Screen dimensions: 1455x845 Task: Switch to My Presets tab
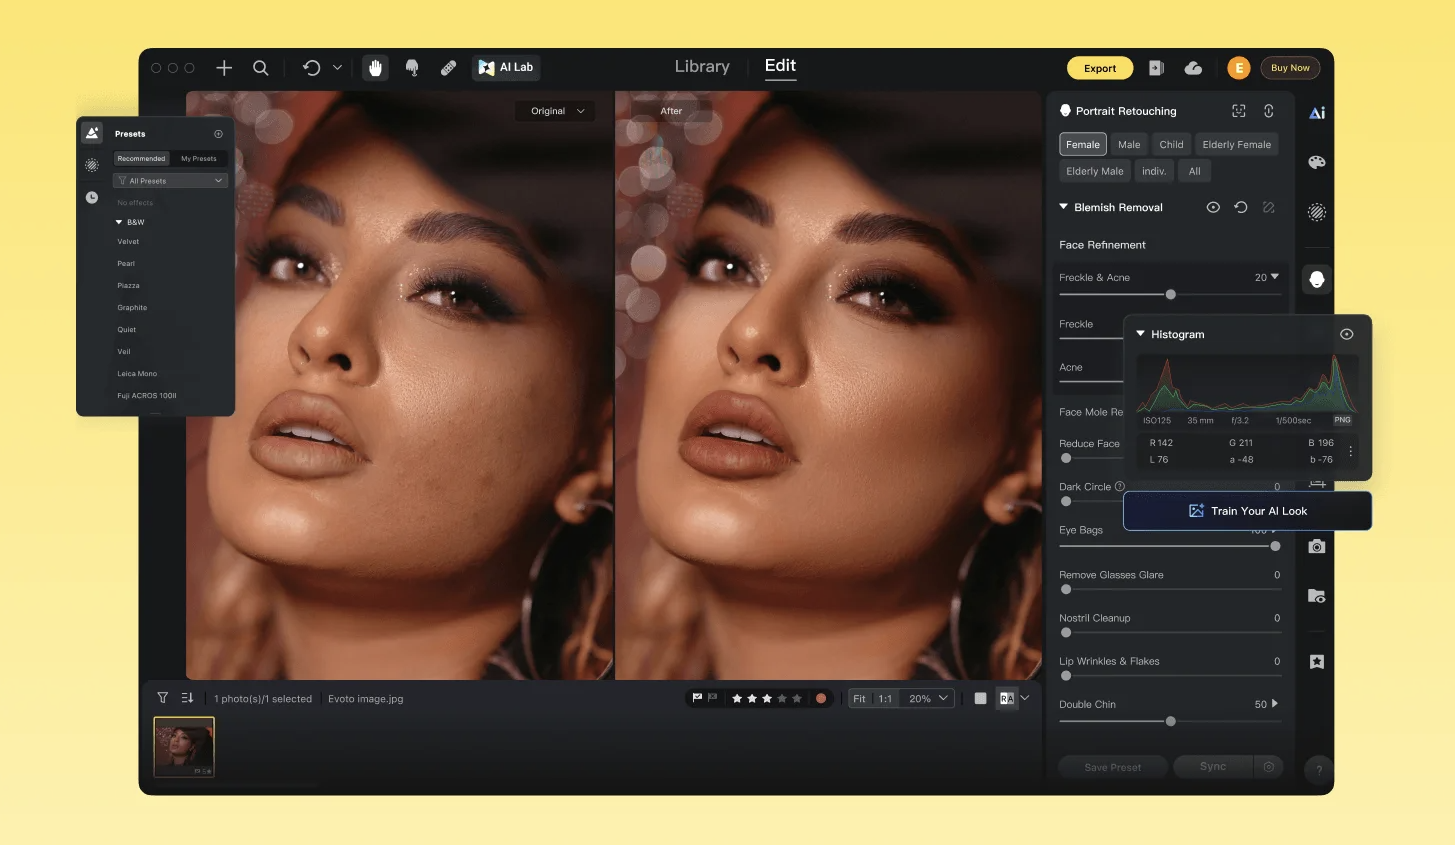[199, 159]
